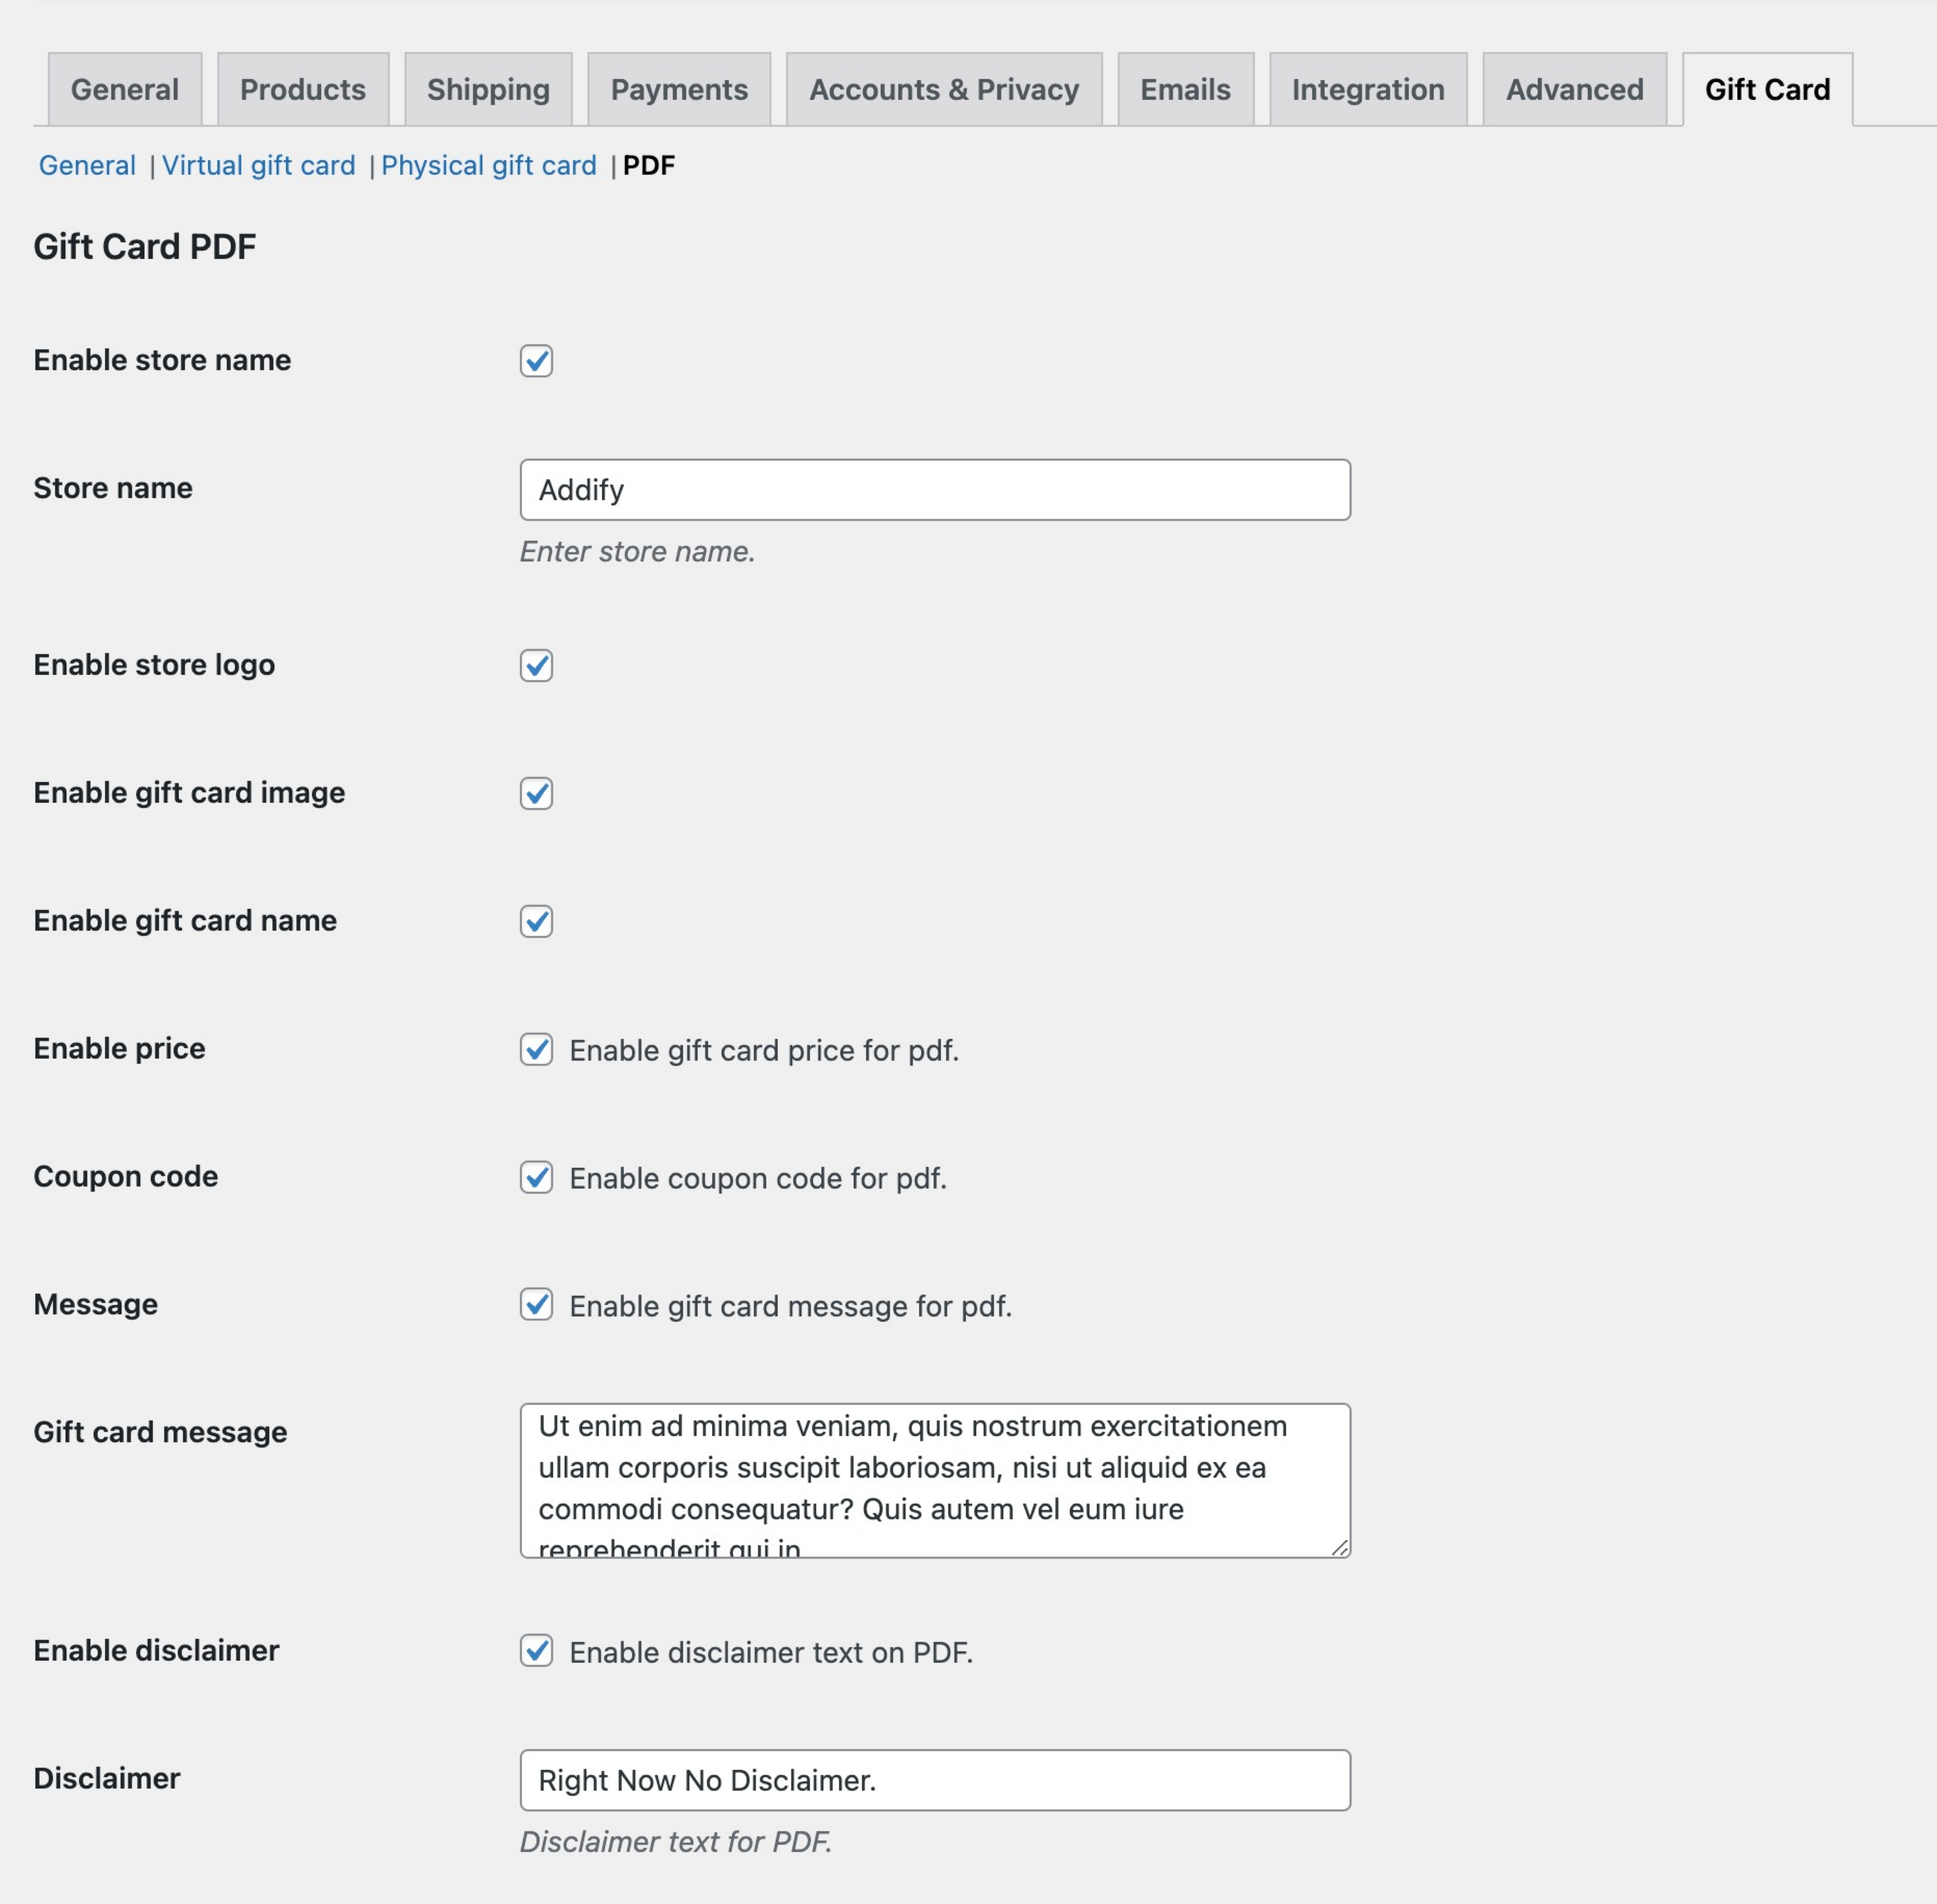
Task: Switch to the Emails tab
Action: coord(1185,89)
